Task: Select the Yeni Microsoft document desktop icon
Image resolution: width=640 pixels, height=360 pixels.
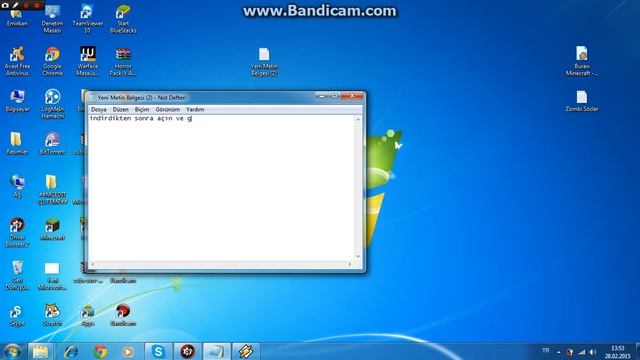Action: tap(52, 276)
